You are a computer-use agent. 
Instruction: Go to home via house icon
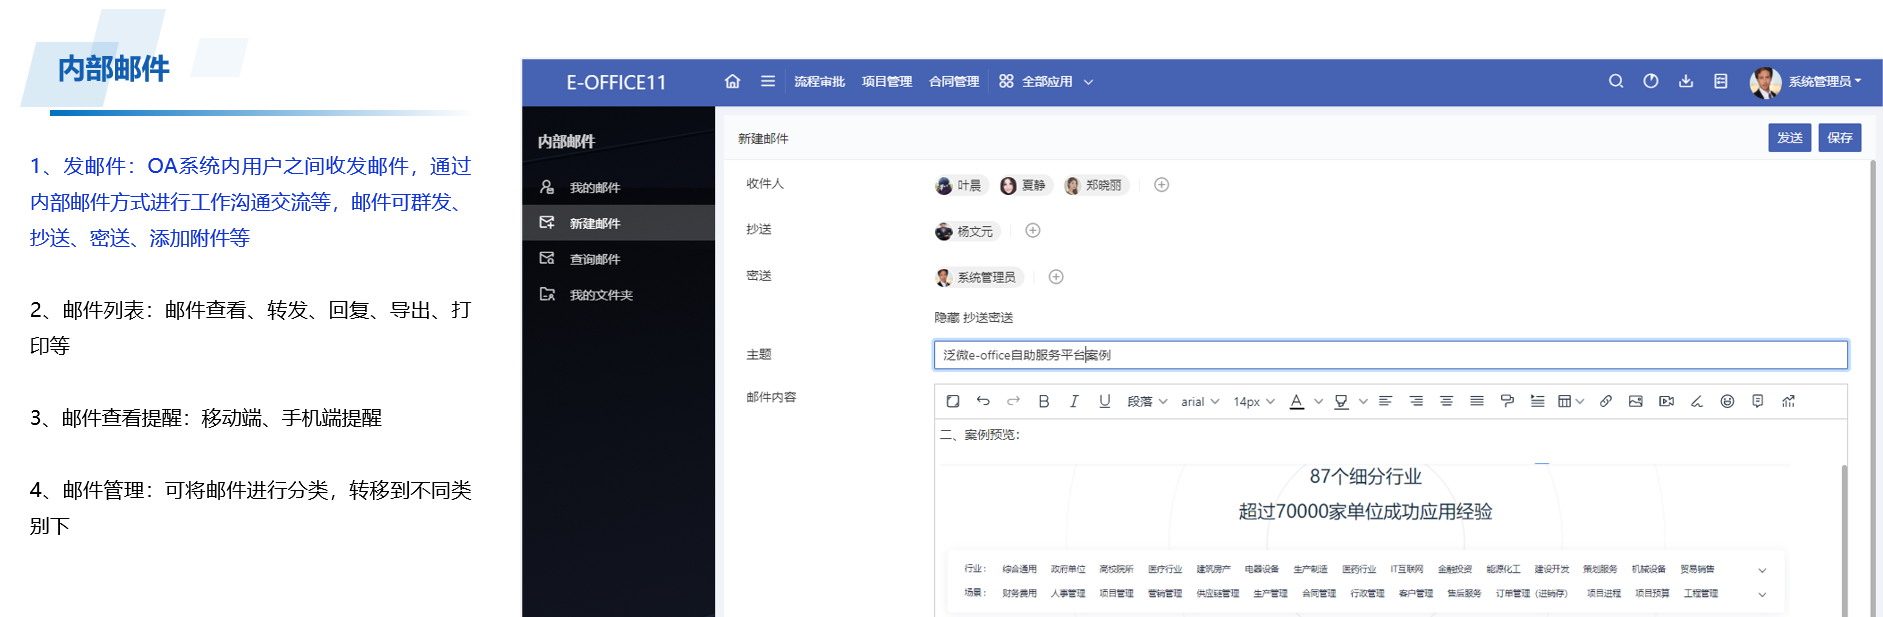[x=732, y=81]
